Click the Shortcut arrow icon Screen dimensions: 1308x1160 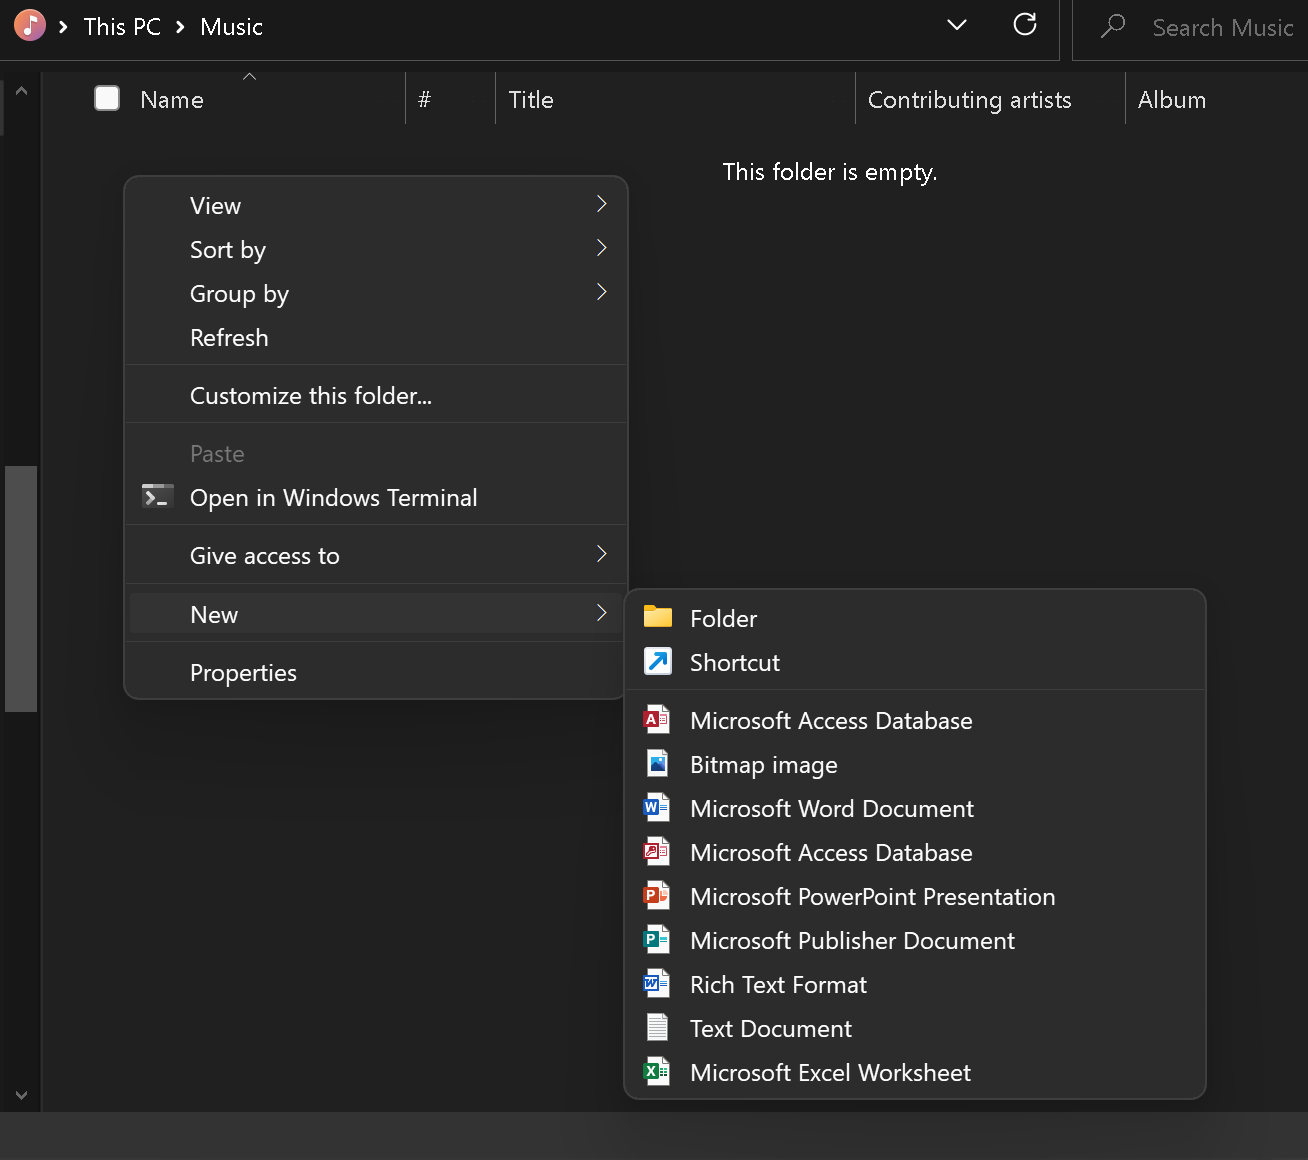click(x=657, y=662)
